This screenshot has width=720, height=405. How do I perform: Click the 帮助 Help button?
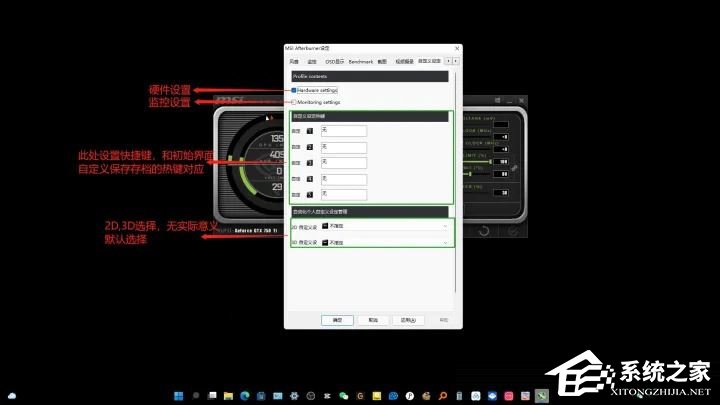click(x=444, y=320)
